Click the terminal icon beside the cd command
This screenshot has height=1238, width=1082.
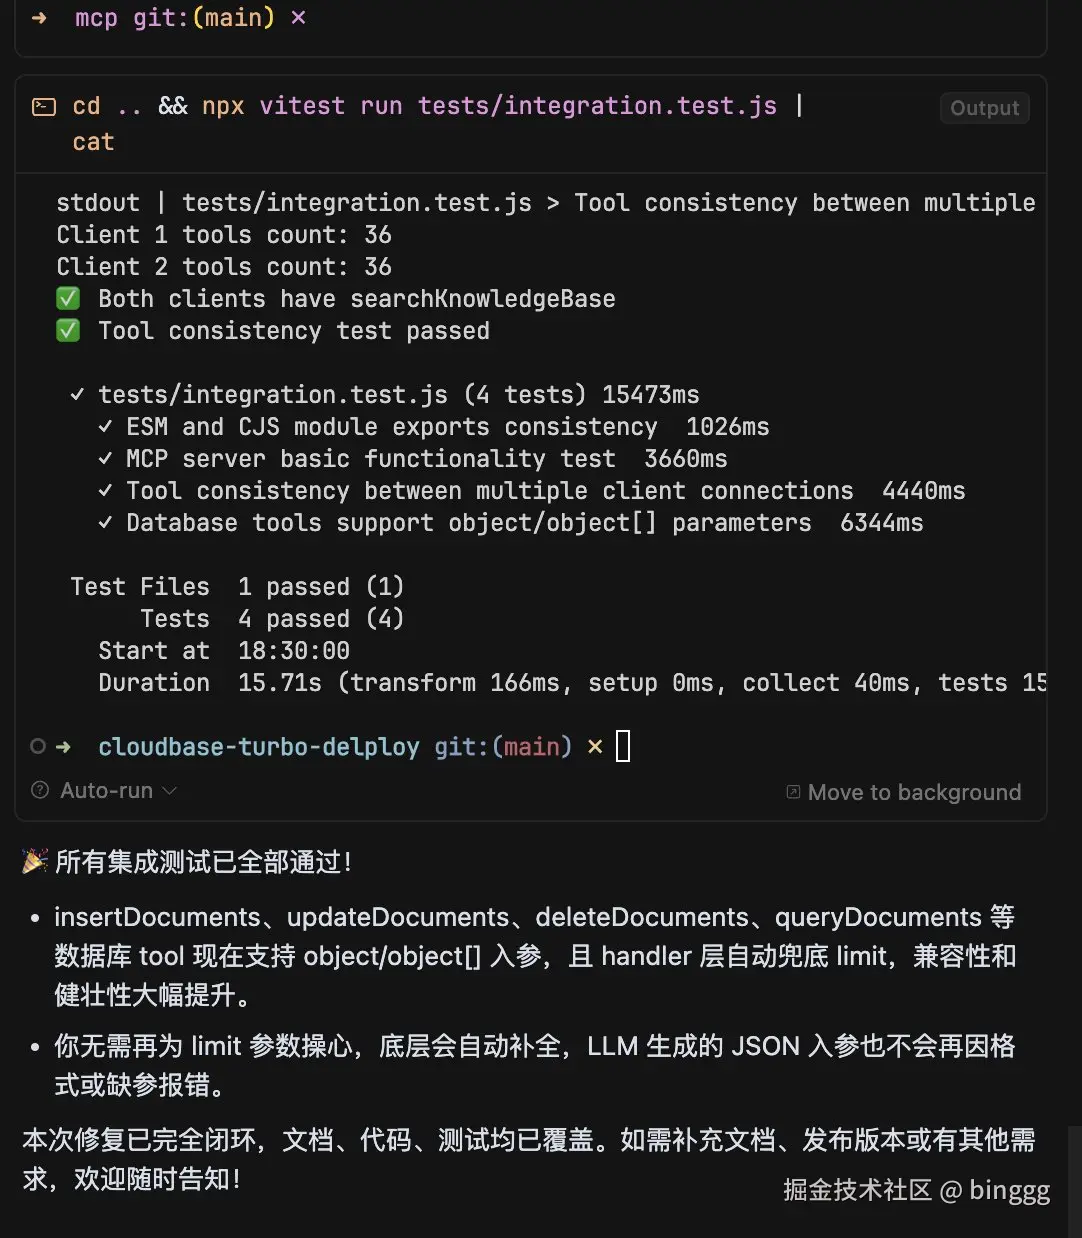point(44,107)
